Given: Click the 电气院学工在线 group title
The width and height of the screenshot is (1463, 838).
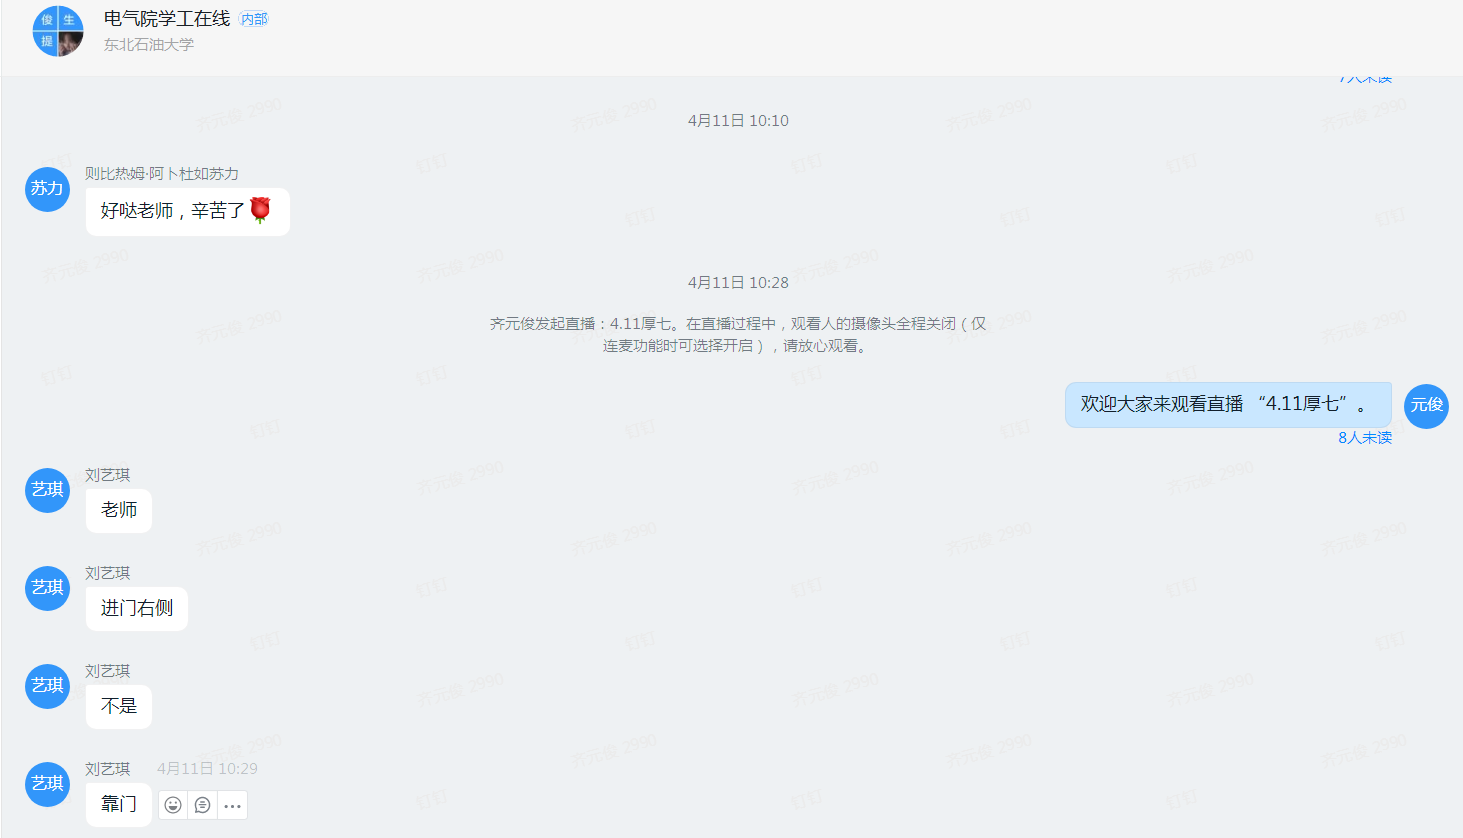Looking at the screenshot, I should coord(167,19).
